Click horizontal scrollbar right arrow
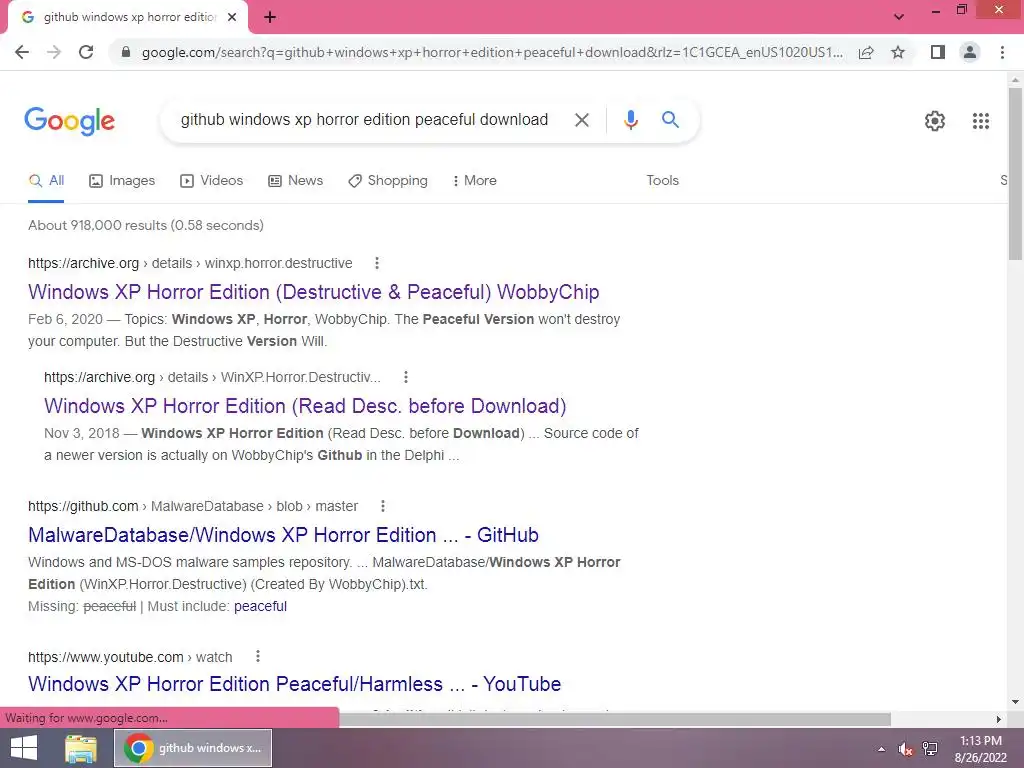This screenshot has height=768, width=1024. click(x=999, y=720)
